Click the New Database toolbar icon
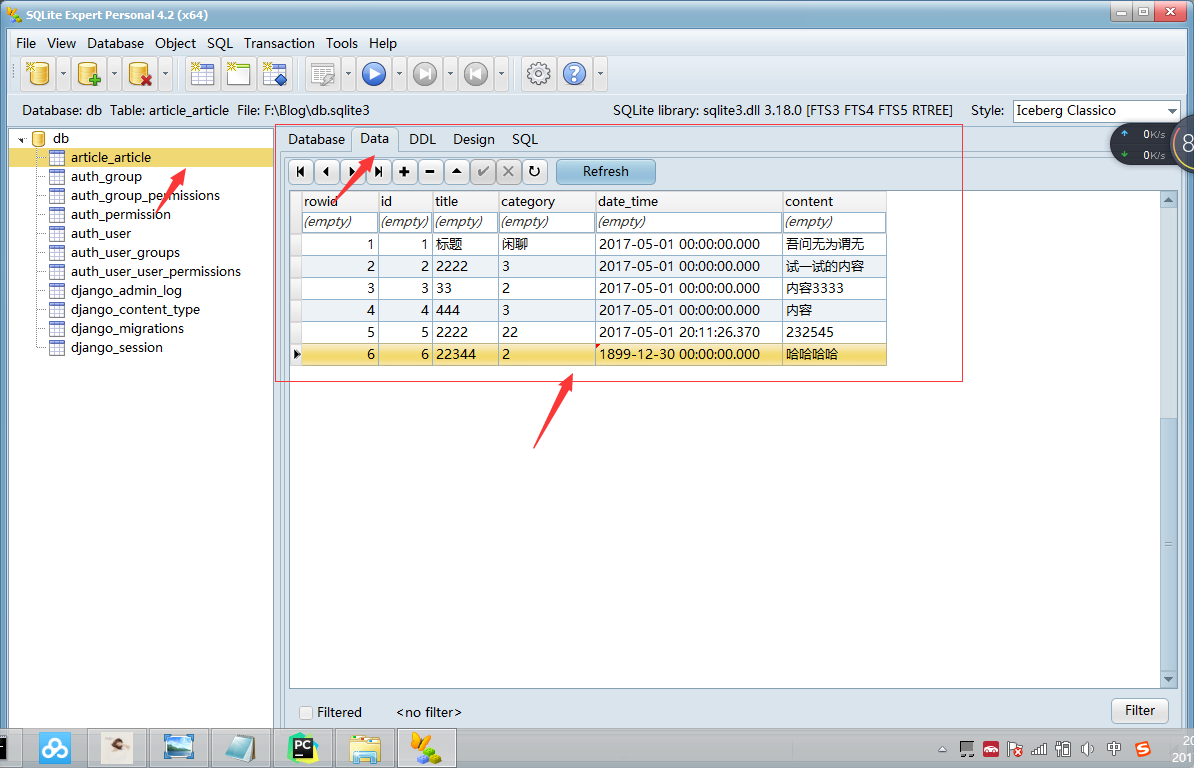The image size is (1194, 768). coord(37,74)
